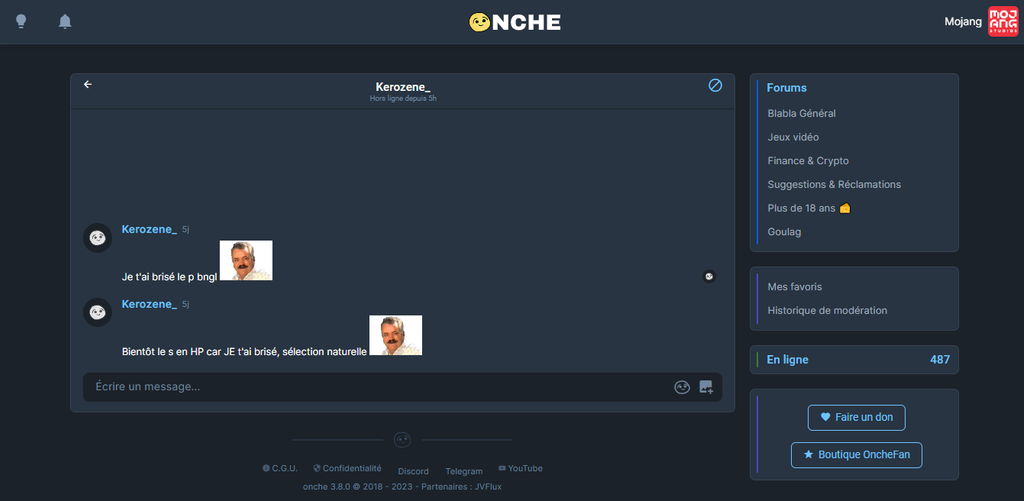Open sticker image in "Je t'ai brisé" message
Viewport: 1024px width, 501px height.
pos(246,260)
